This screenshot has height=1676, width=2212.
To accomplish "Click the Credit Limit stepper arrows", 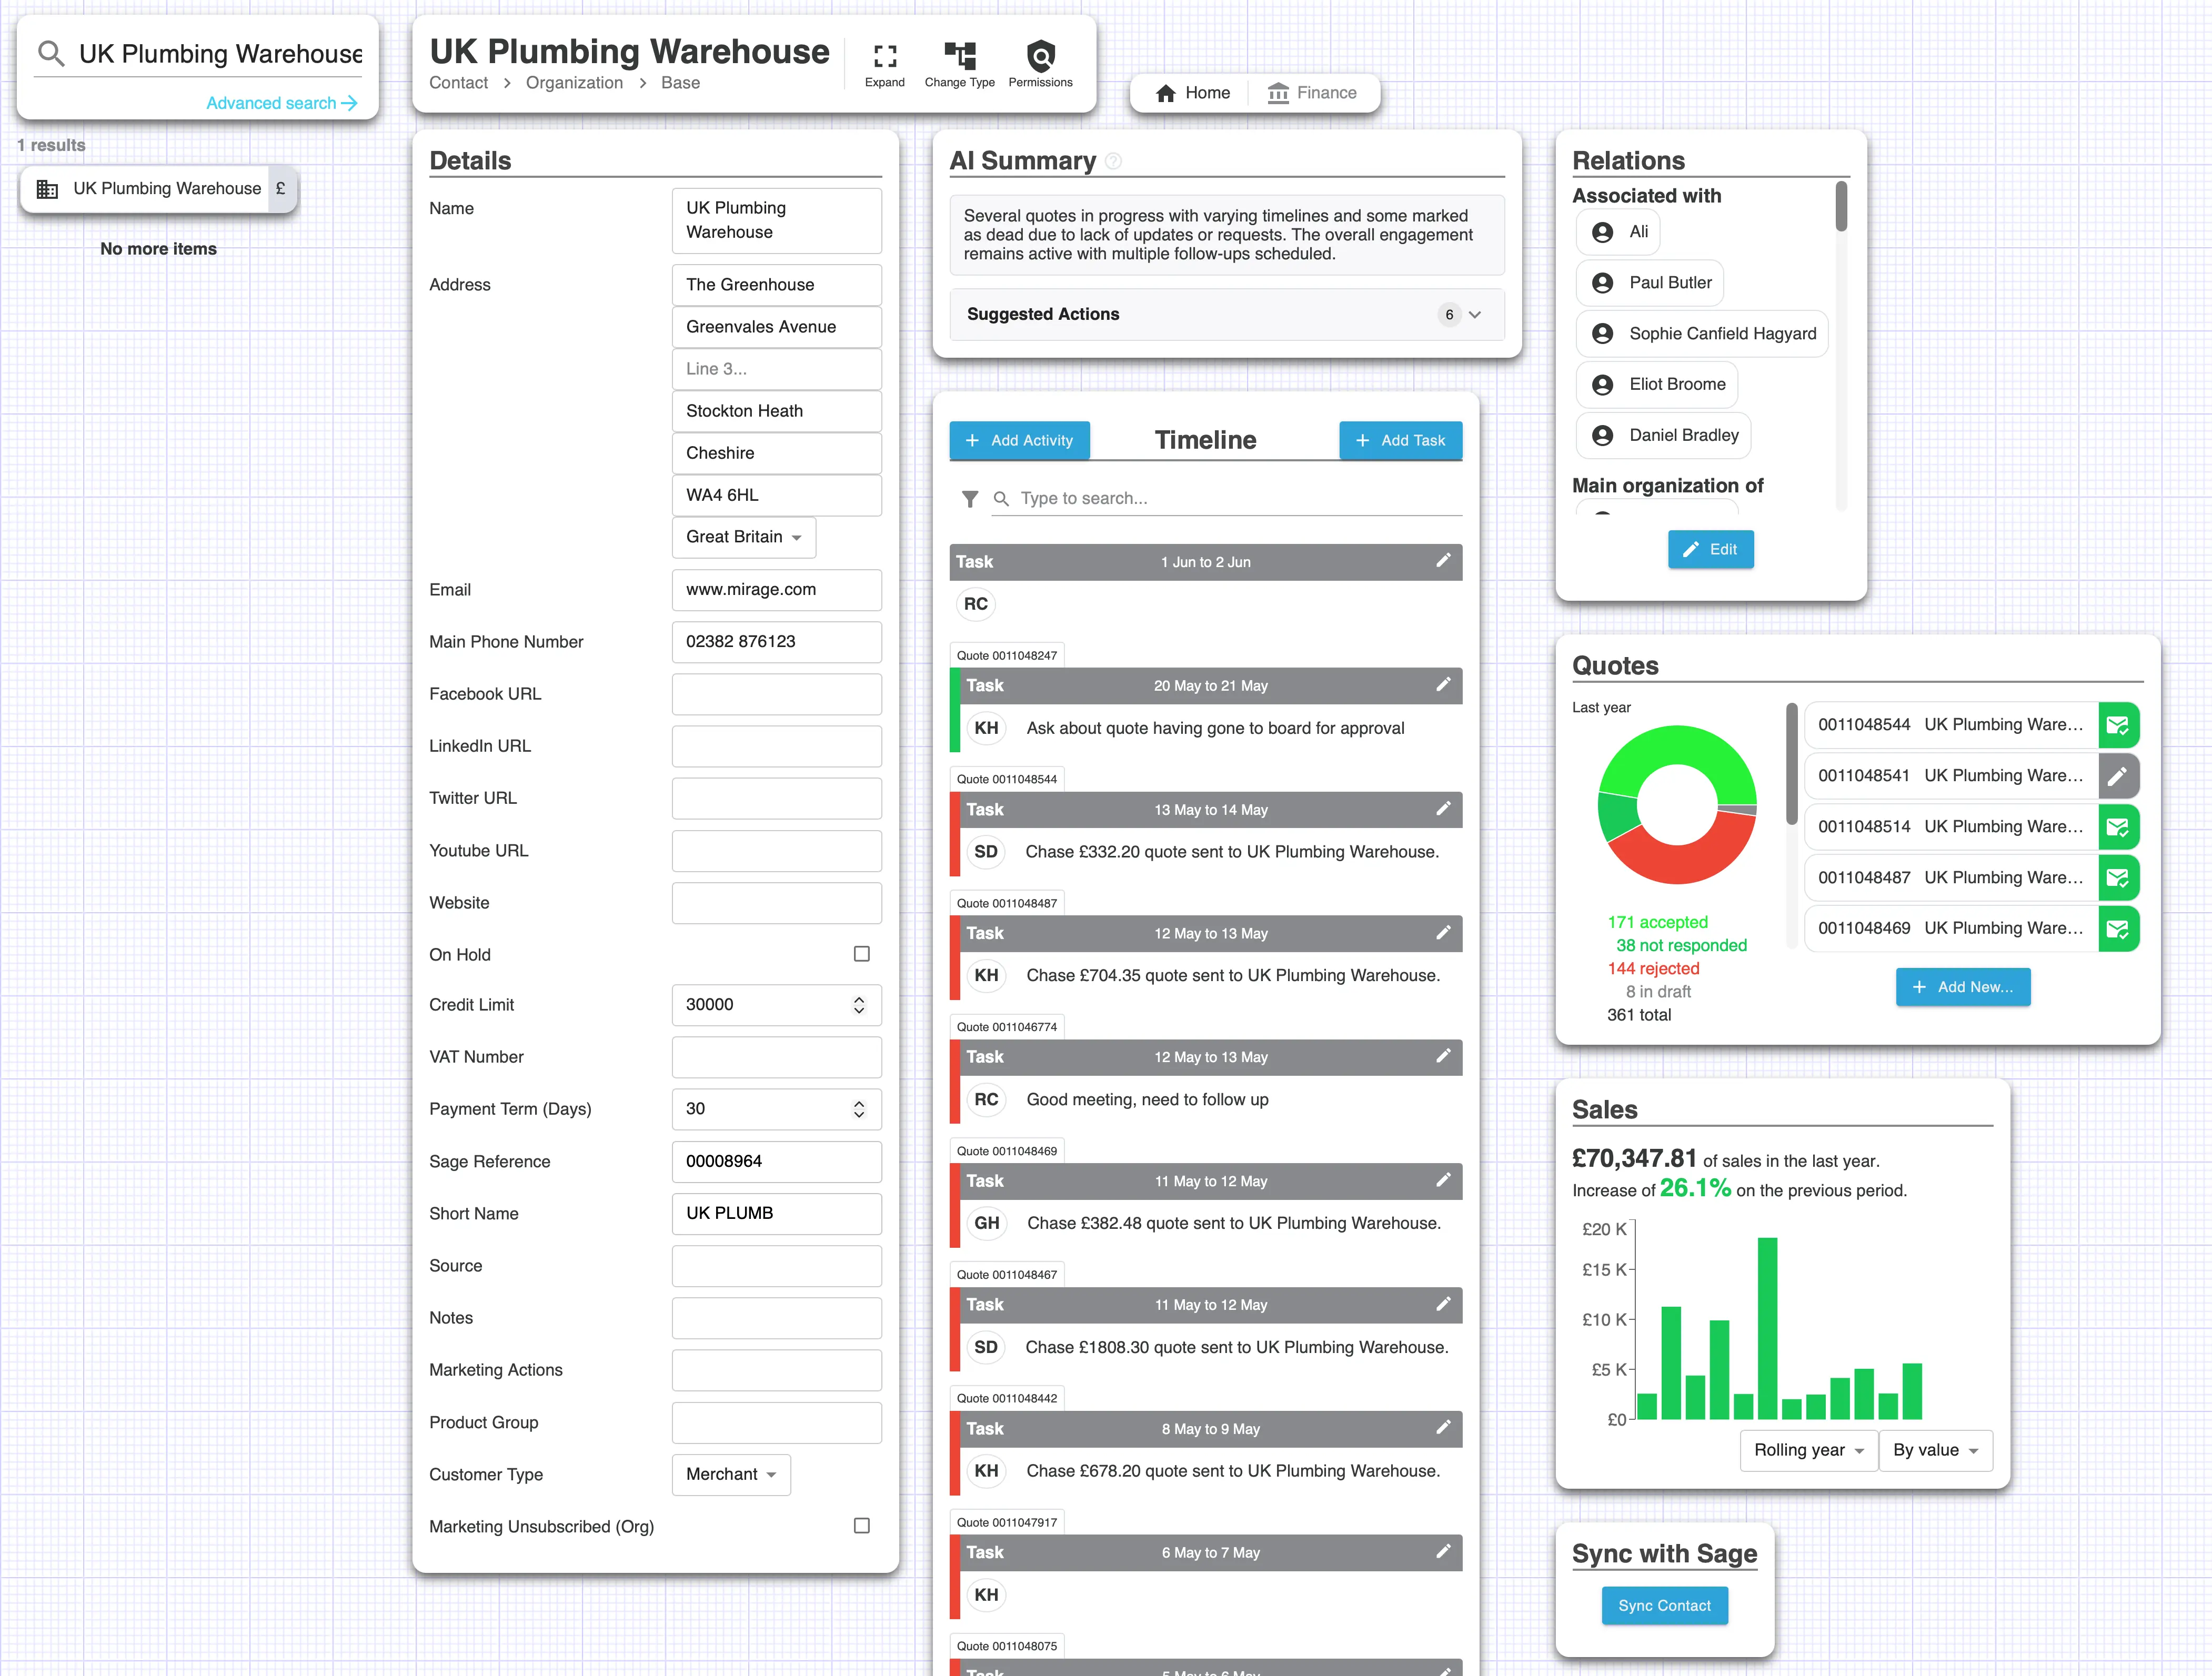I will 858,1005.
